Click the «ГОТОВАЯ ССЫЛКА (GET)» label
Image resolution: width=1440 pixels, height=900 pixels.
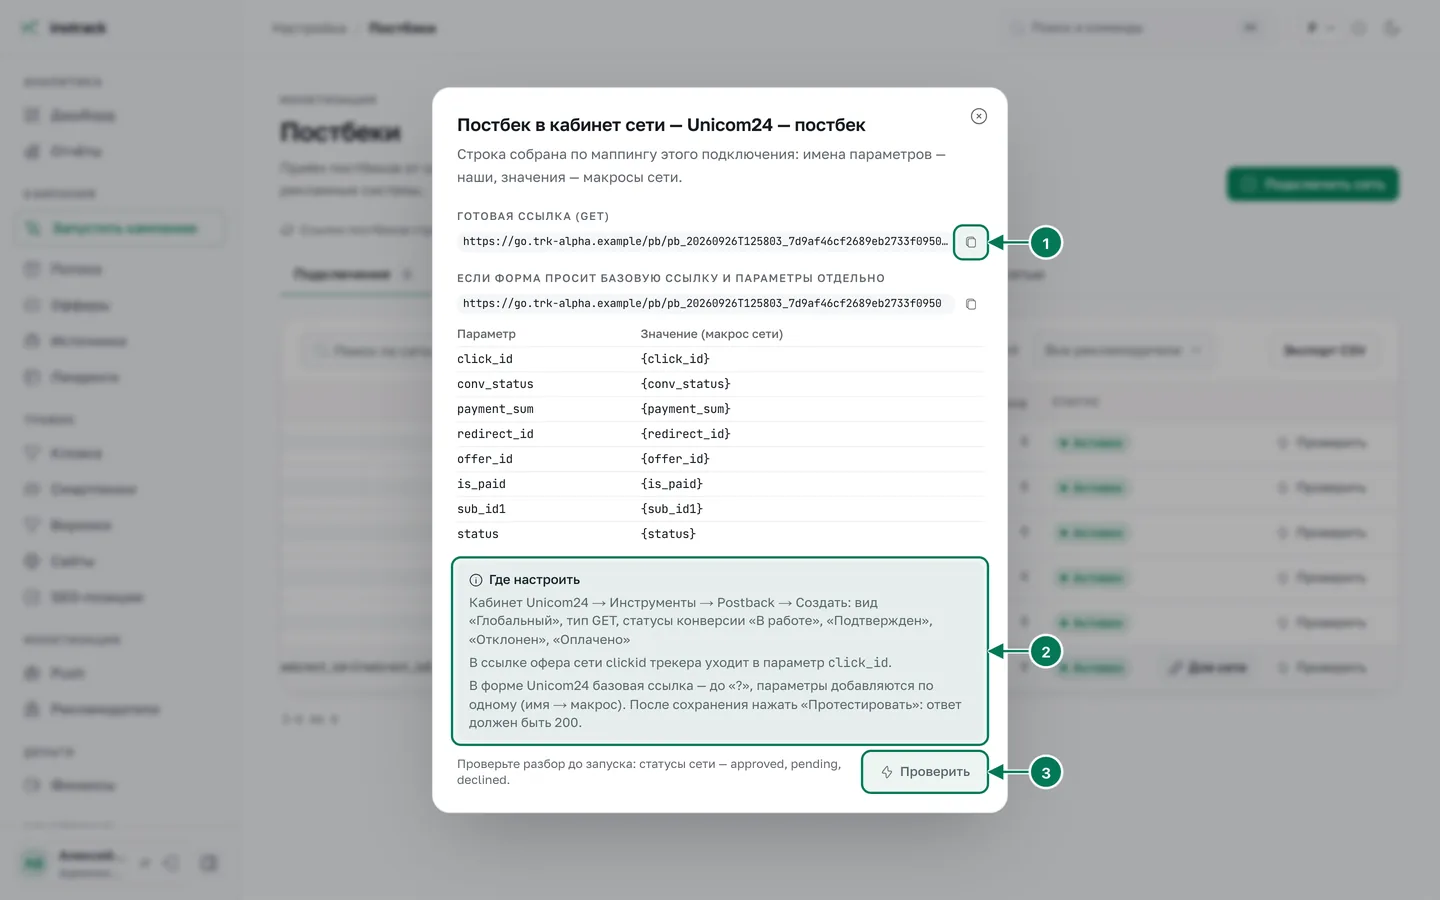533,216
